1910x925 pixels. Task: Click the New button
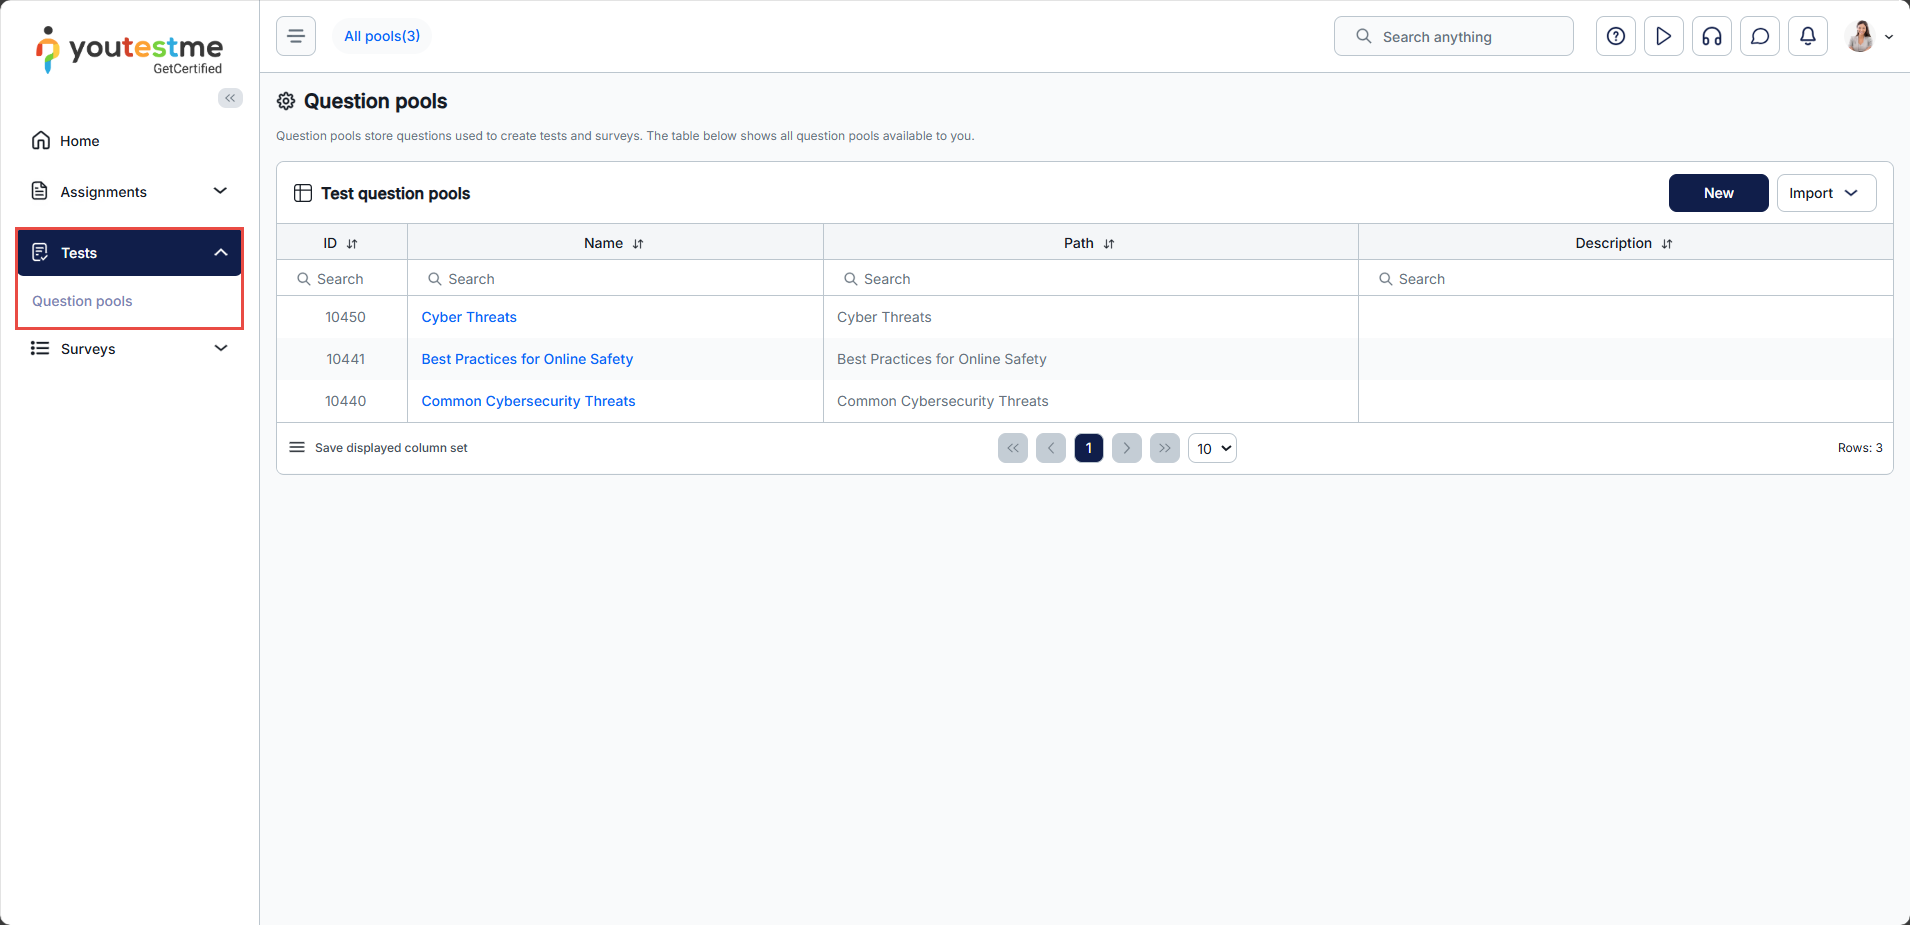[x=1718, y=193]
